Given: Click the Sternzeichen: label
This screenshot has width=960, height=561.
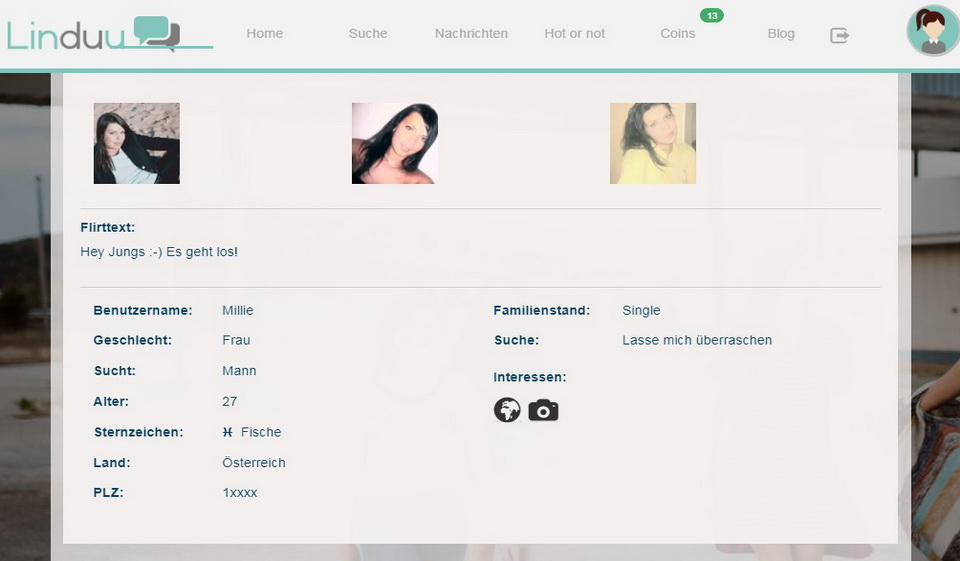Looking at the screenshot, I should pos(138,432).
